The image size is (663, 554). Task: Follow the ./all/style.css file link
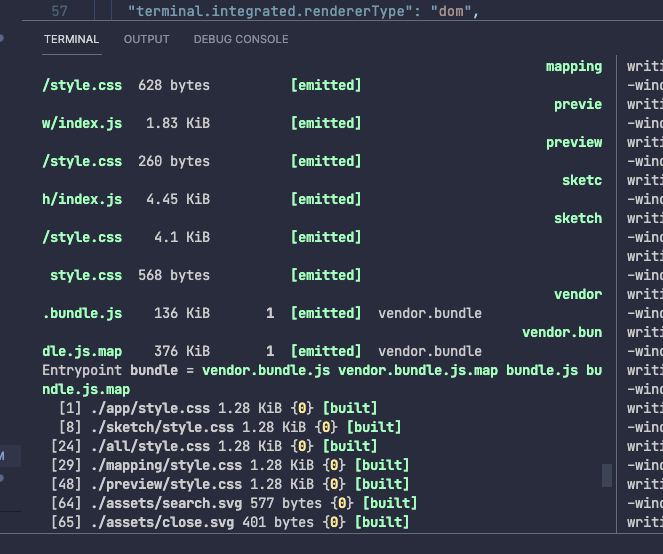click(150, 446)
